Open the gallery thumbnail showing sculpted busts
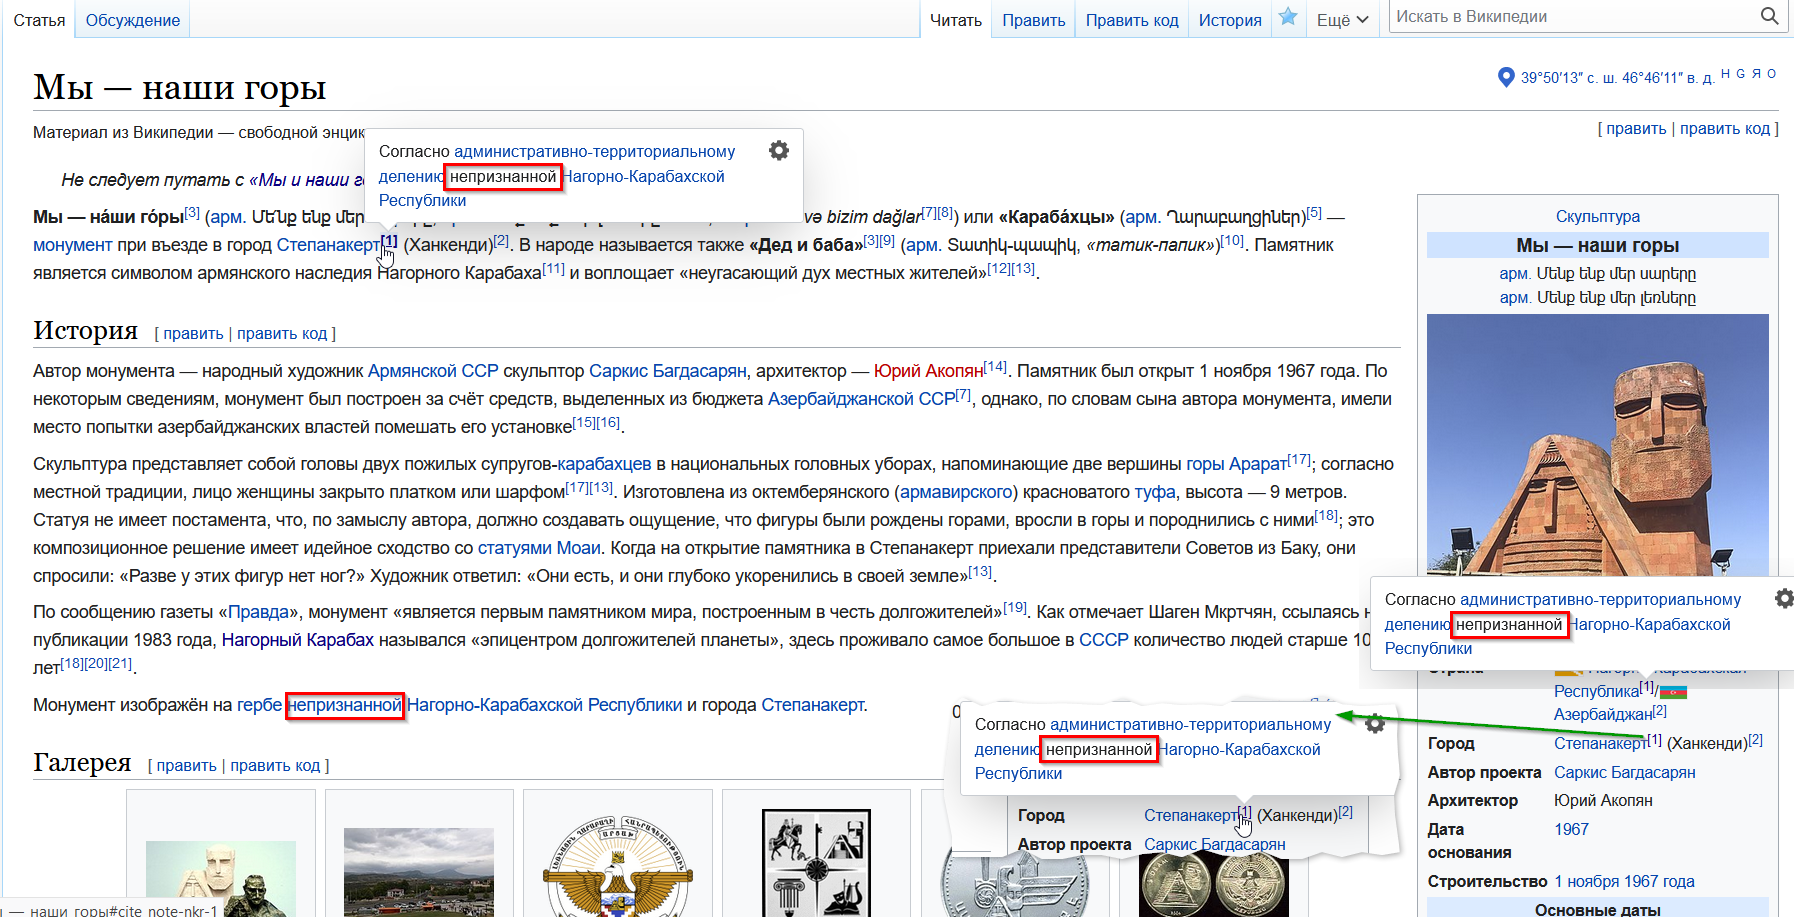 click(221, 879)
